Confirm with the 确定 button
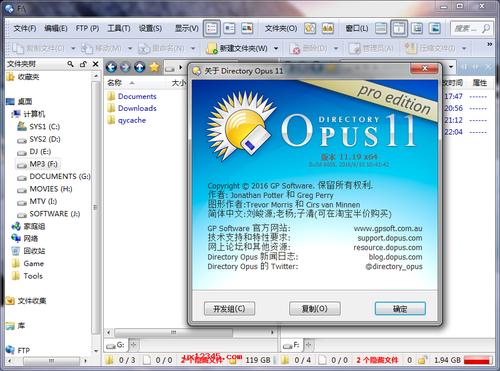500x371 pixels. (400, 309)
